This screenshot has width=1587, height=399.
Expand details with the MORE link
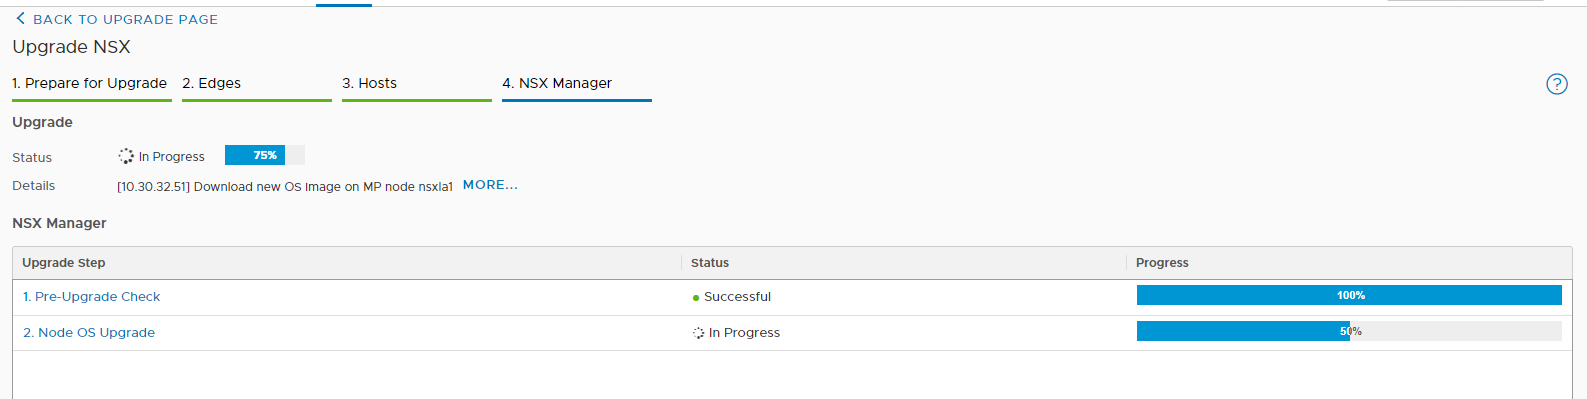[x=490, y=185]
